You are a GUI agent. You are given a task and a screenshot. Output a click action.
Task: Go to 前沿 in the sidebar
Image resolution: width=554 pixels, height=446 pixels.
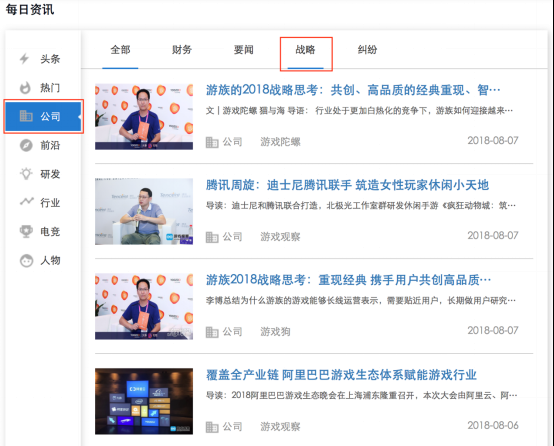click(x=50, y=145)
